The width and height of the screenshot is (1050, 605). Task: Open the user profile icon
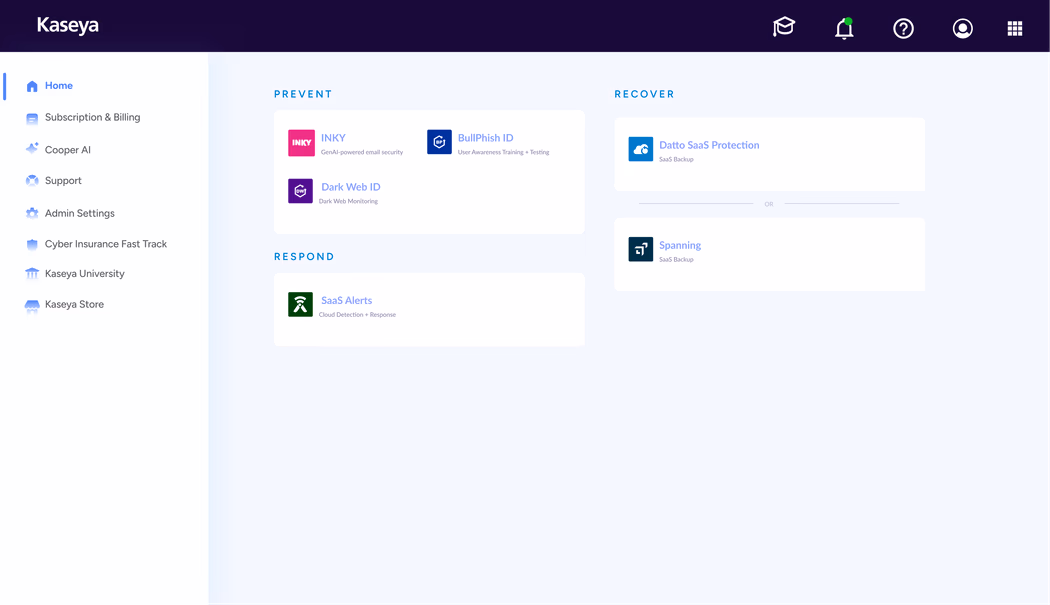[x=962, y=28]
